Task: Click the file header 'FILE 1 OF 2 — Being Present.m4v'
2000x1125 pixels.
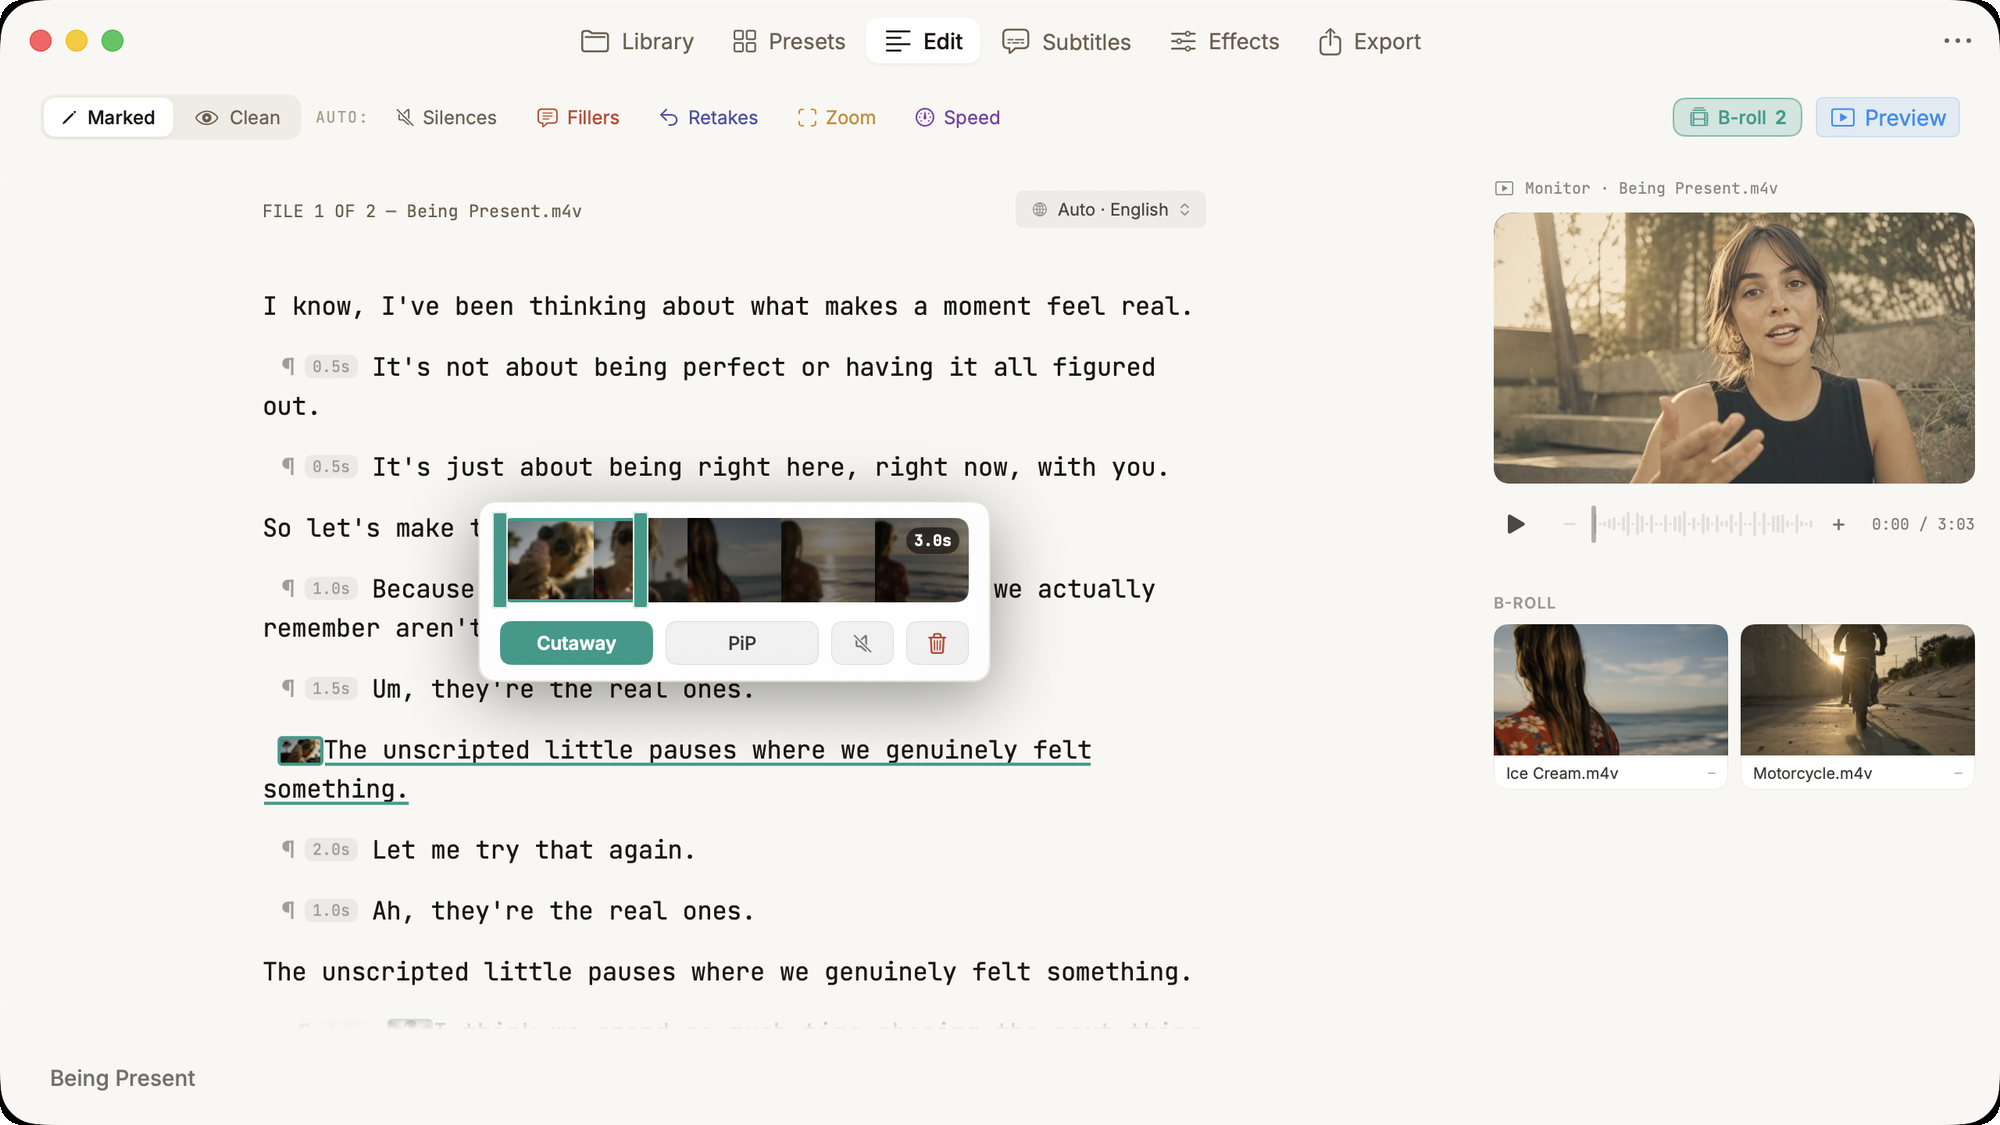Action: [422, 211]
